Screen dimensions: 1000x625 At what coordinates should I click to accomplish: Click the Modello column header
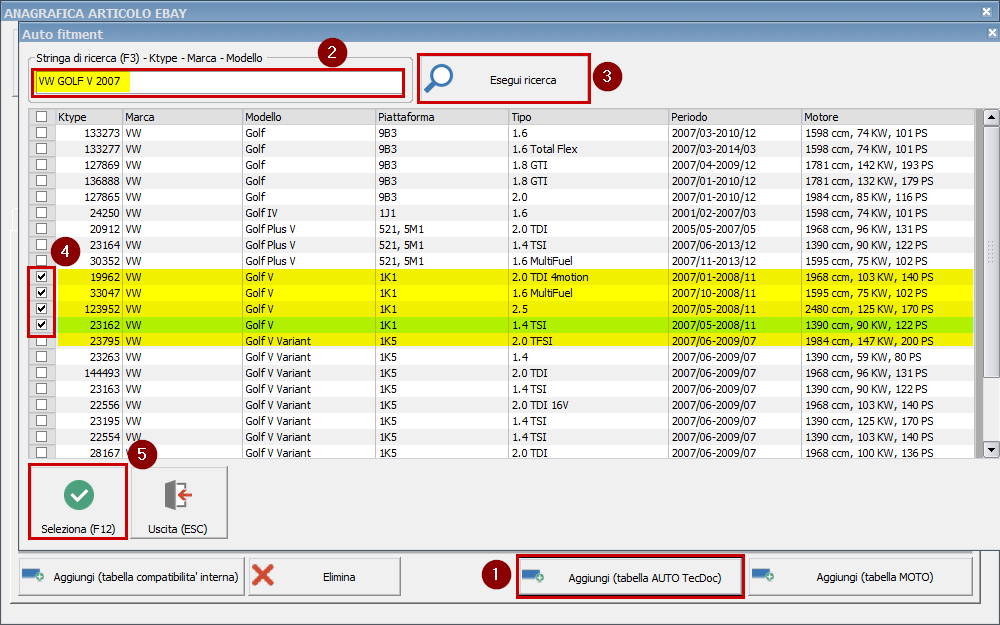tap(309, 117)
